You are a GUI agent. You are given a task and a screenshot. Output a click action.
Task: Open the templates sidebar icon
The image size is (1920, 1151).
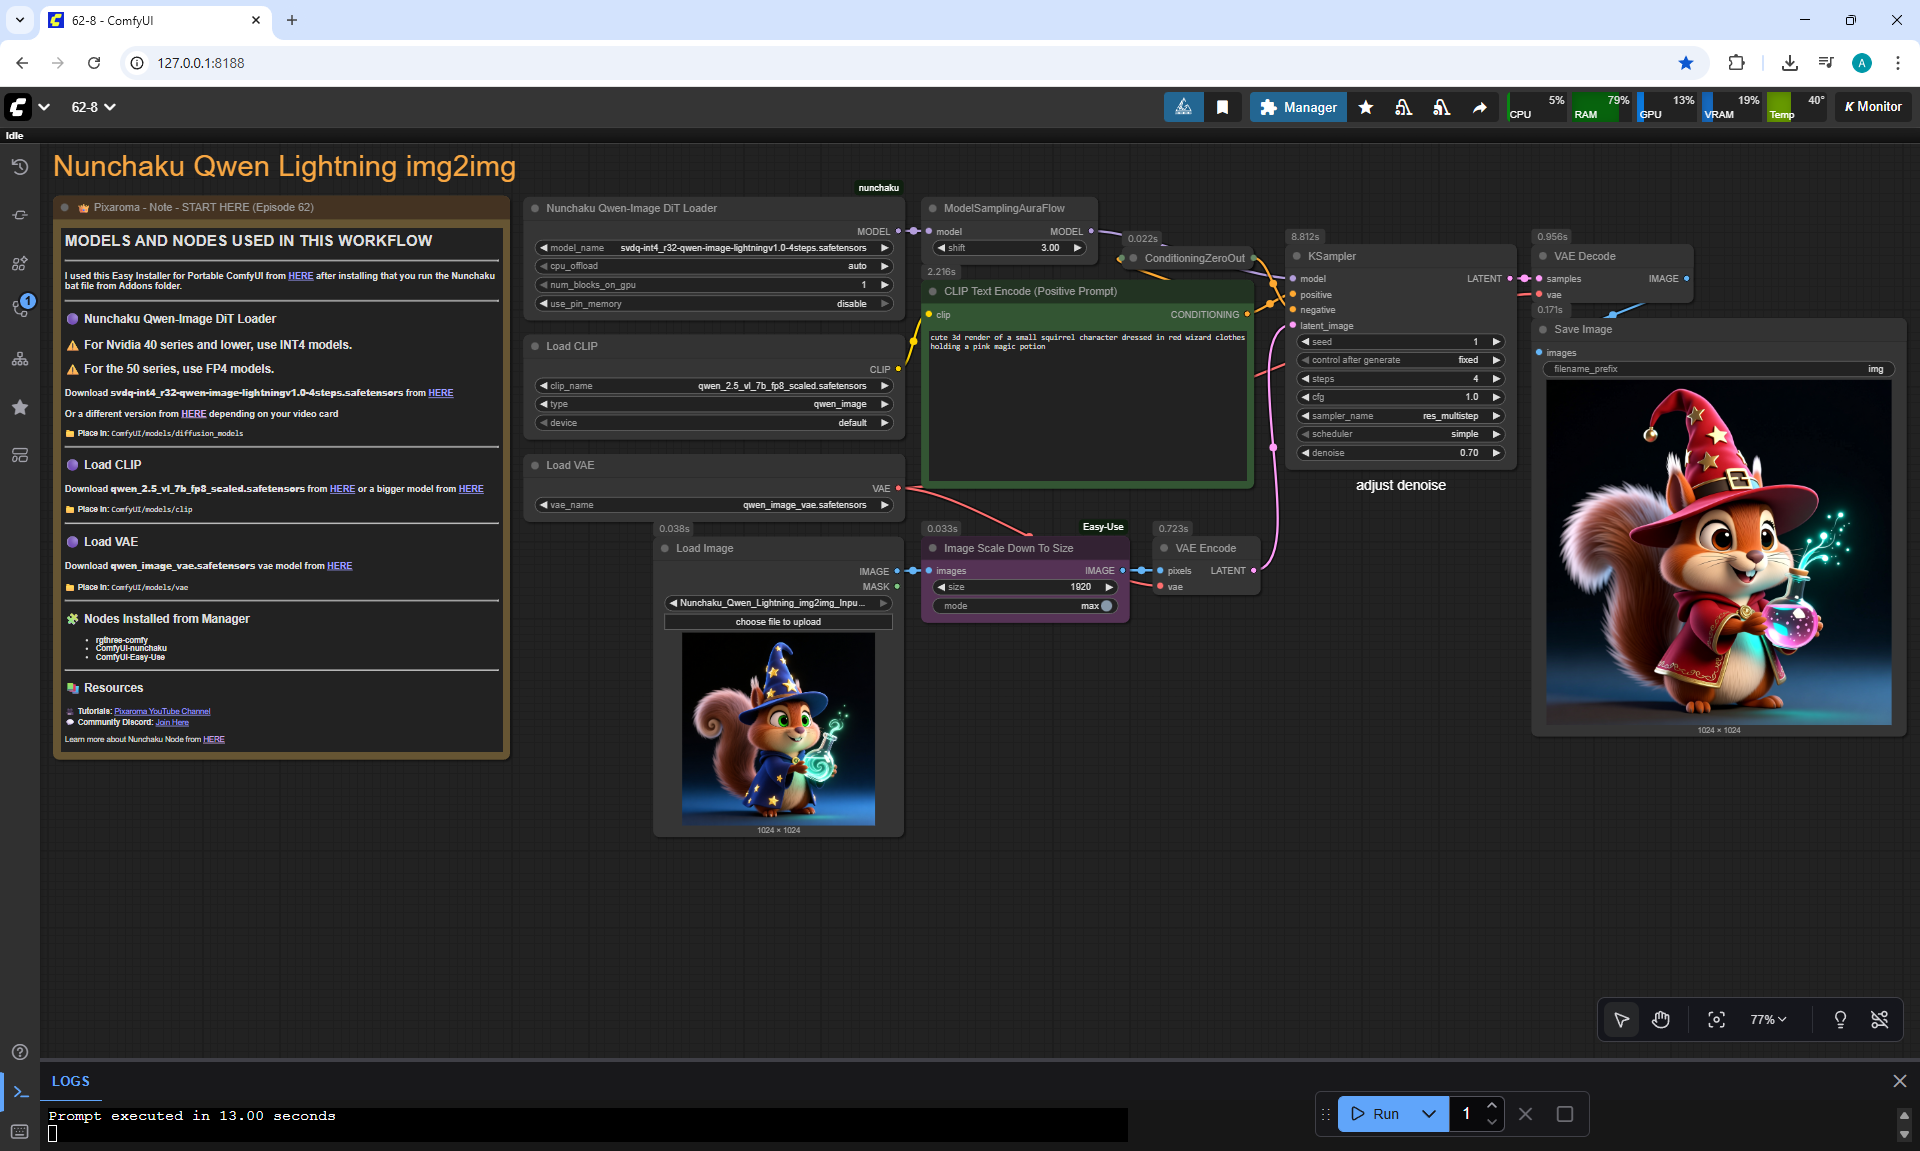coord(19,455)
